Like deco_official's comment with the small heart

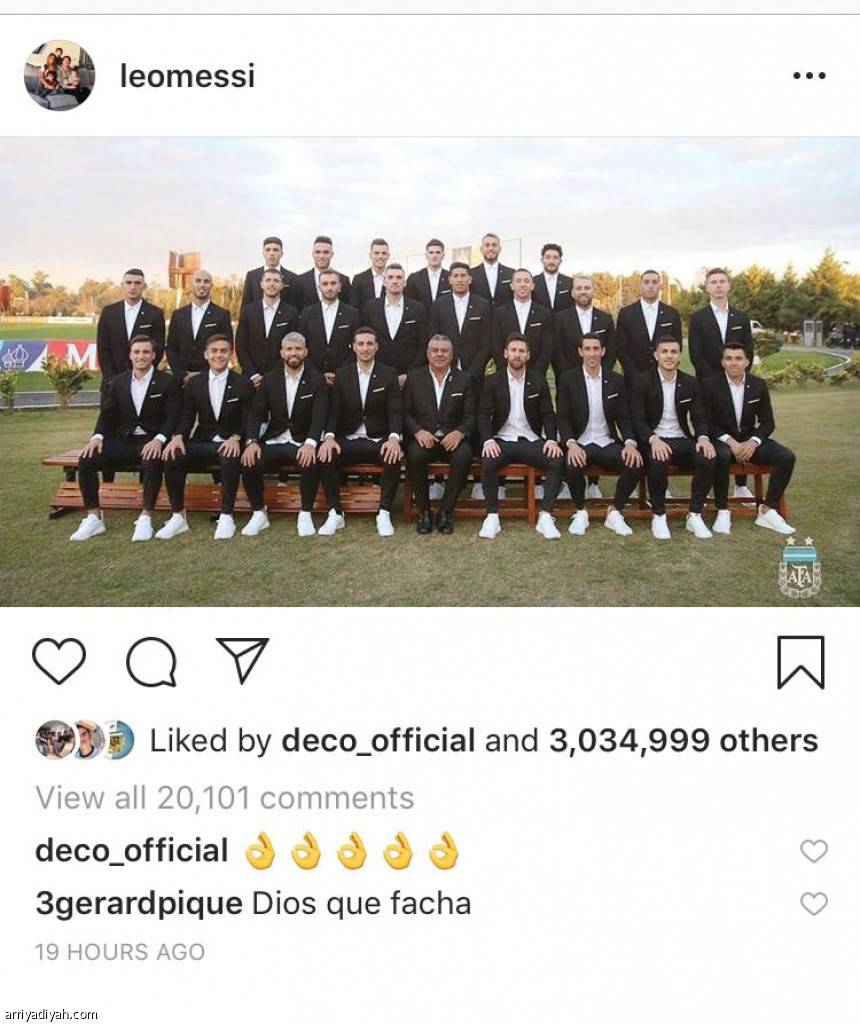(814, 851)
